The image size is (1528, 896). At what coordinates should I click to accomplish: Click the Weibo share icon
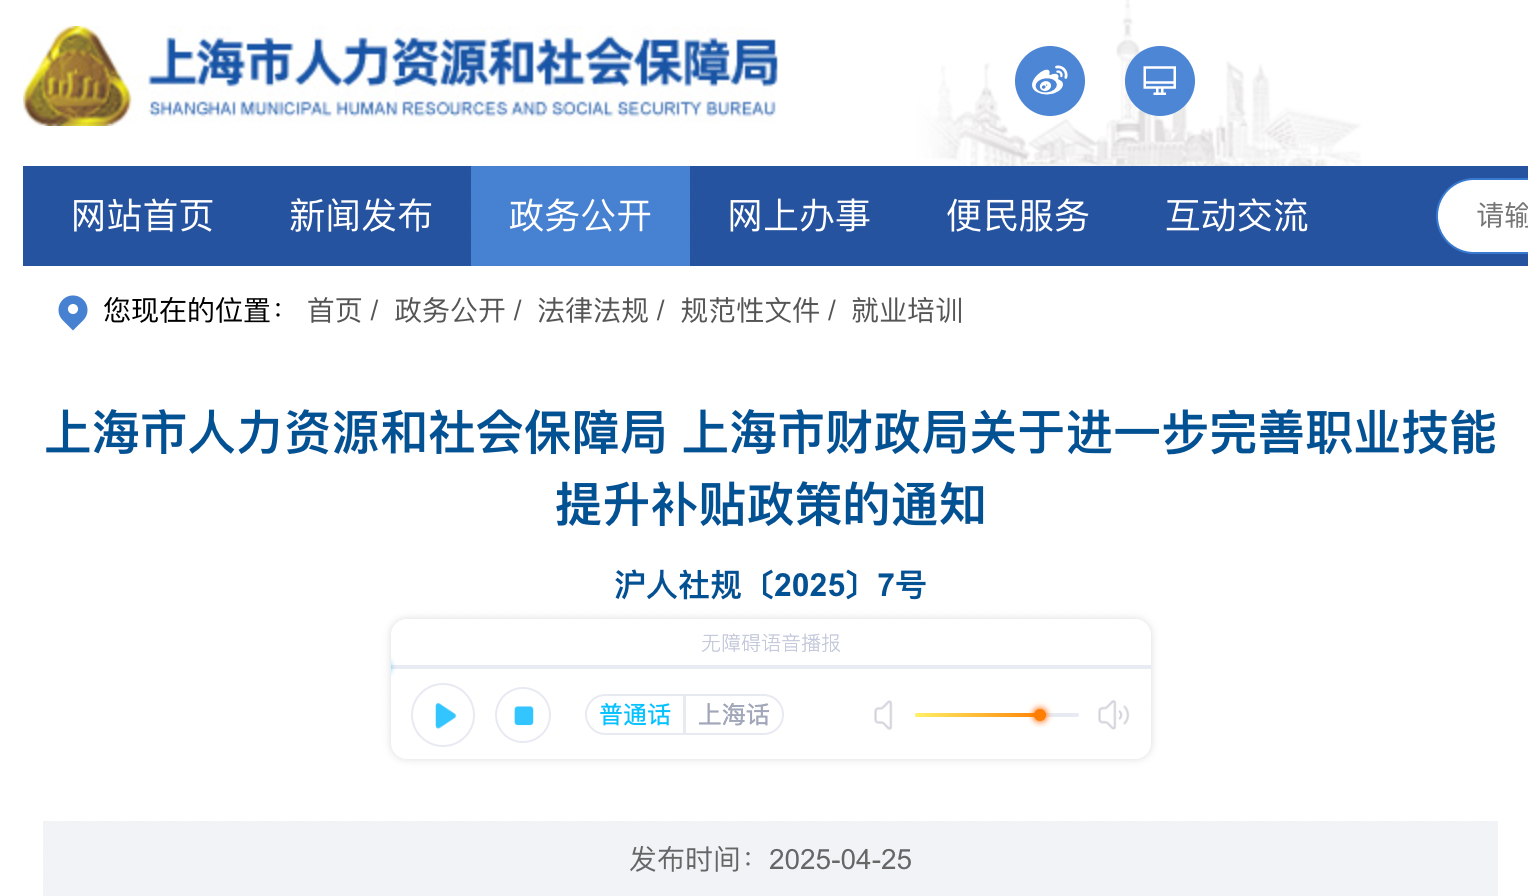[1049, 81]
